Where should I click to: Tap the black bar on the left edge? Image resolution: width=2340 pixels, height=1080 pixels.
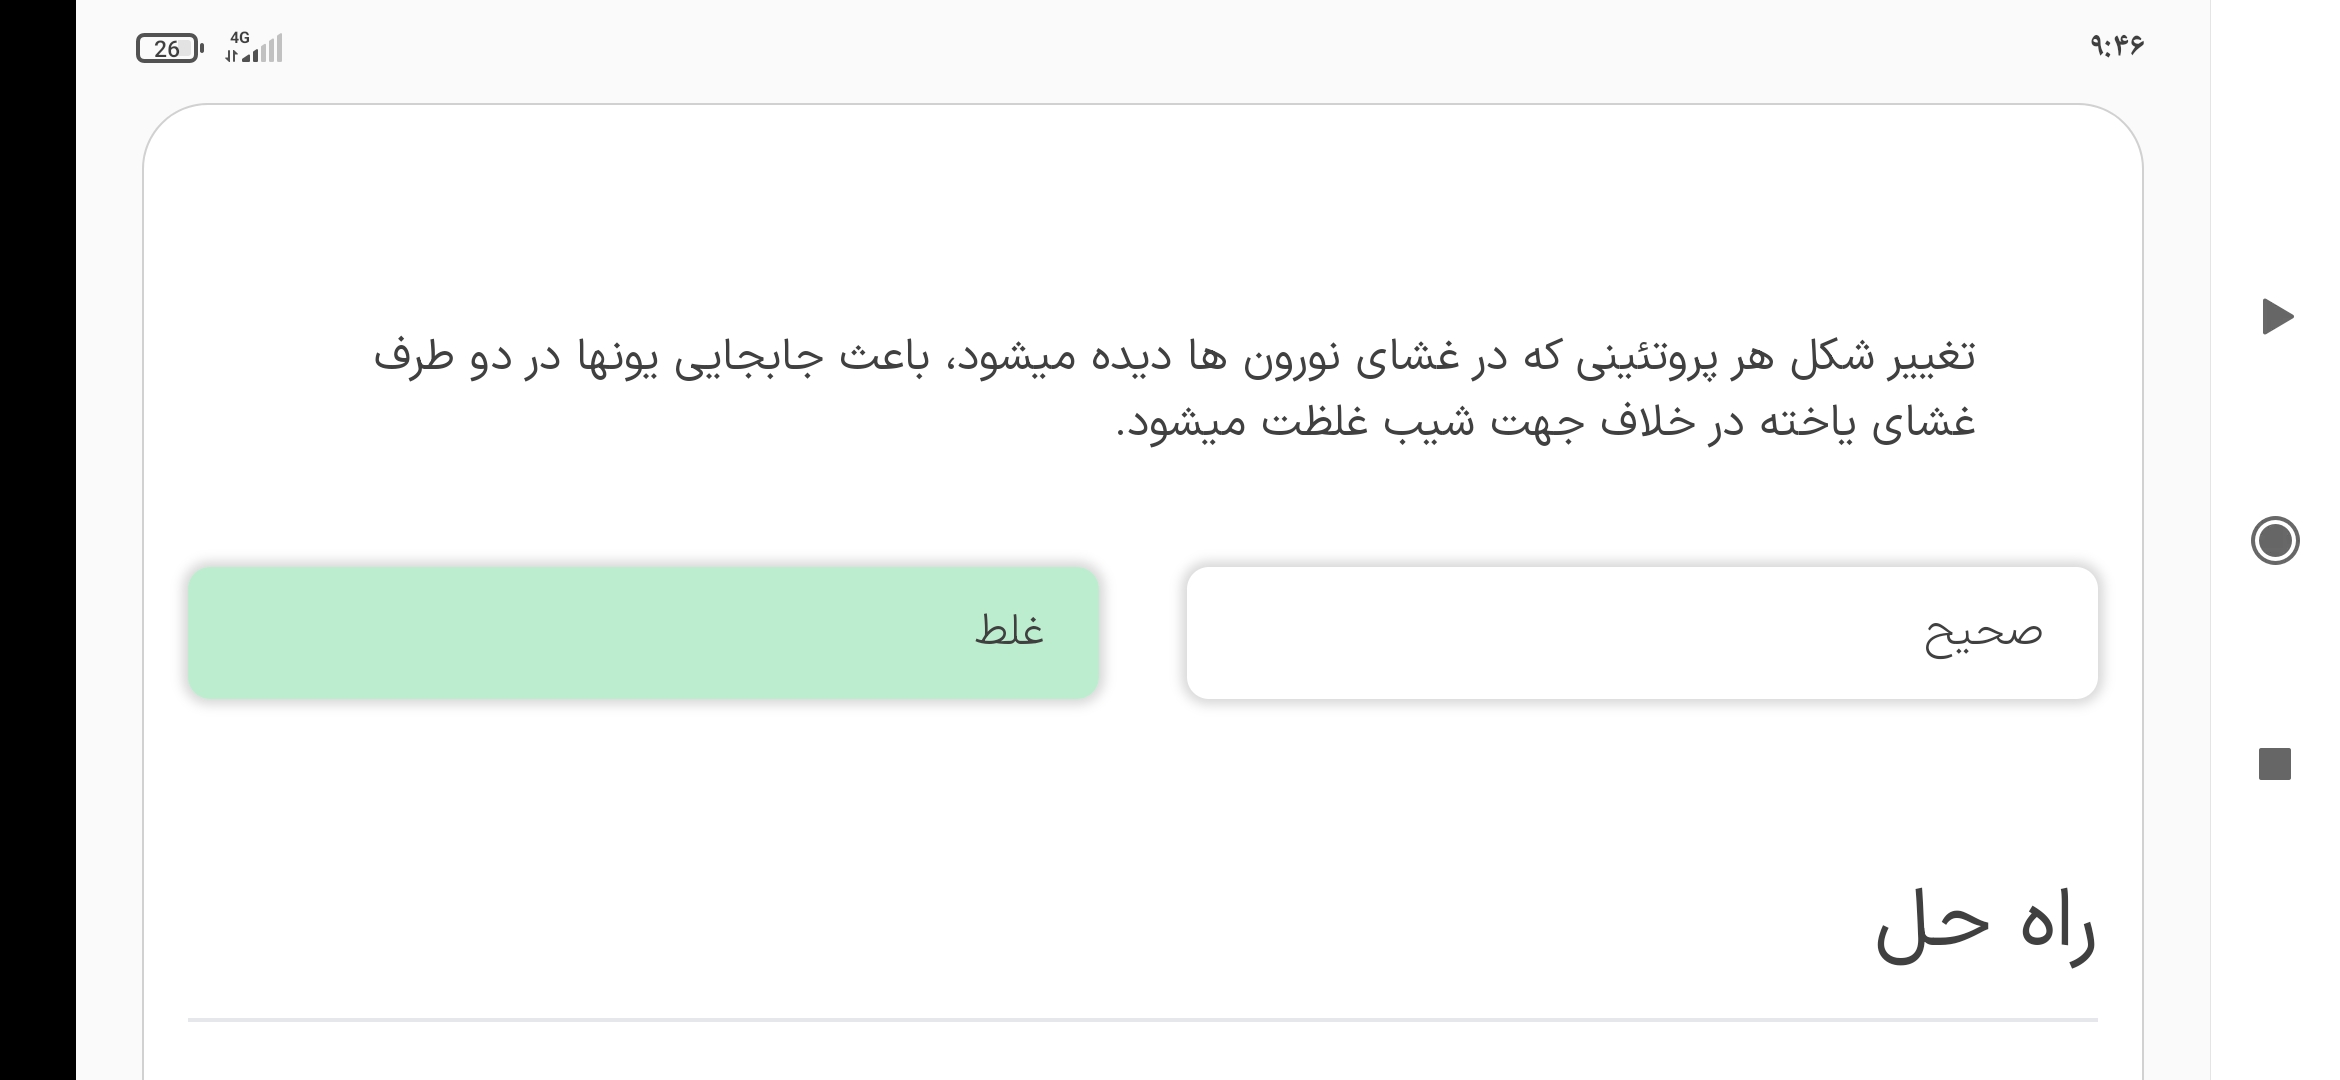[37, 540]
